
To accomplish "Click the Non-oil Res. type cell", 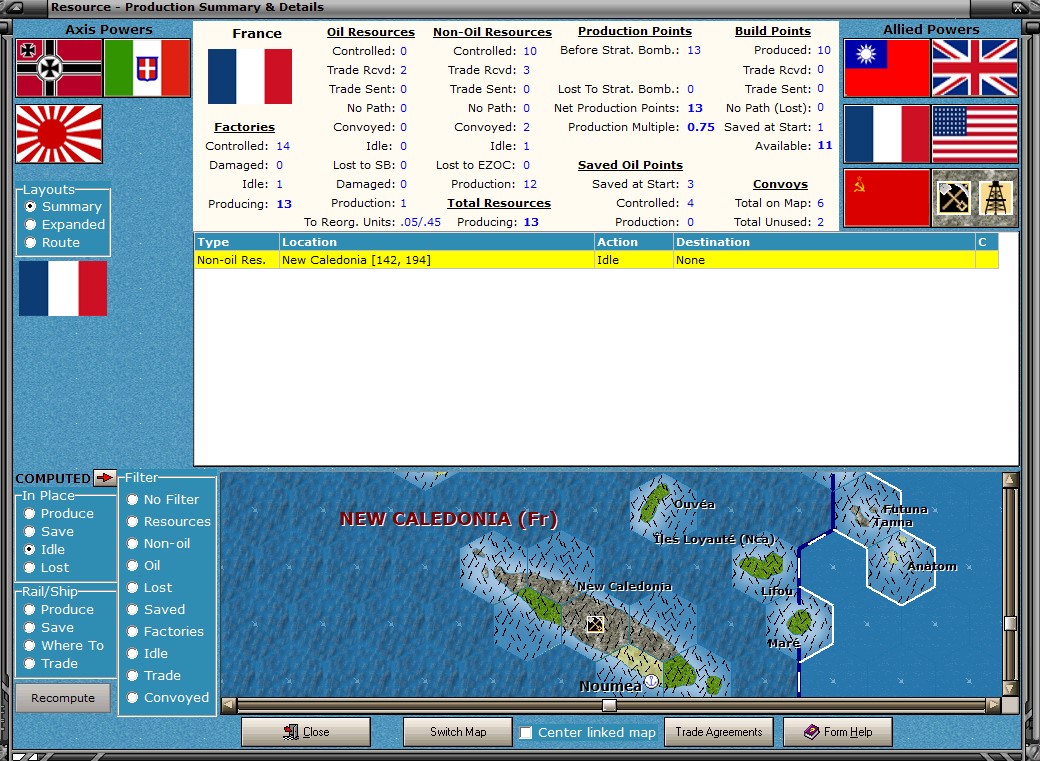I will [237, 260].
